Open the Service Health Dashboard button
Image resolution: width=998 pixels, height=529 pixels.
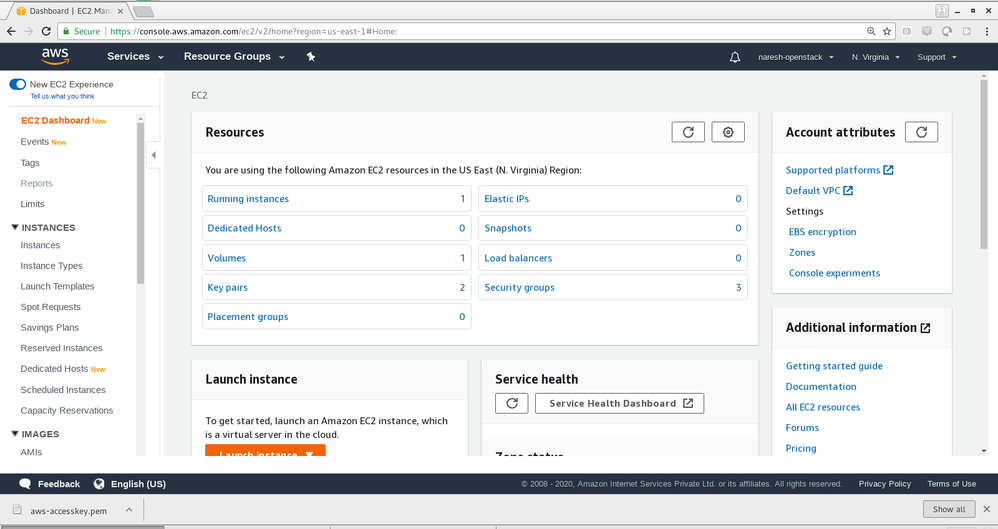pos(620,403)
